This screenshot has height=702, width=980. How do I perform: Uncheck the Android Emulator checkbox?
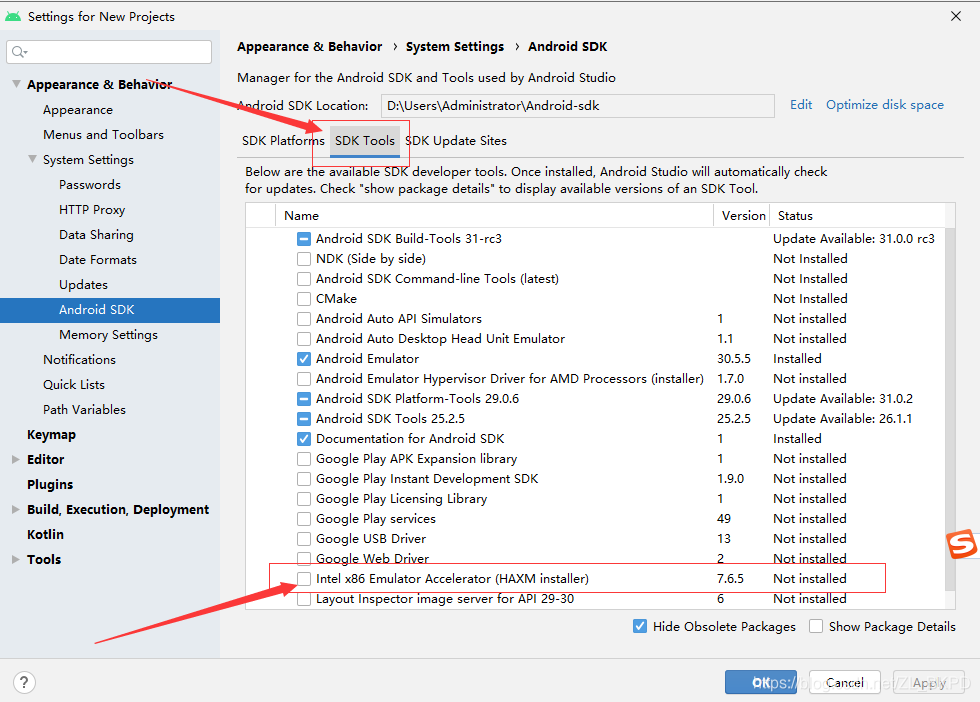(304, 359)
